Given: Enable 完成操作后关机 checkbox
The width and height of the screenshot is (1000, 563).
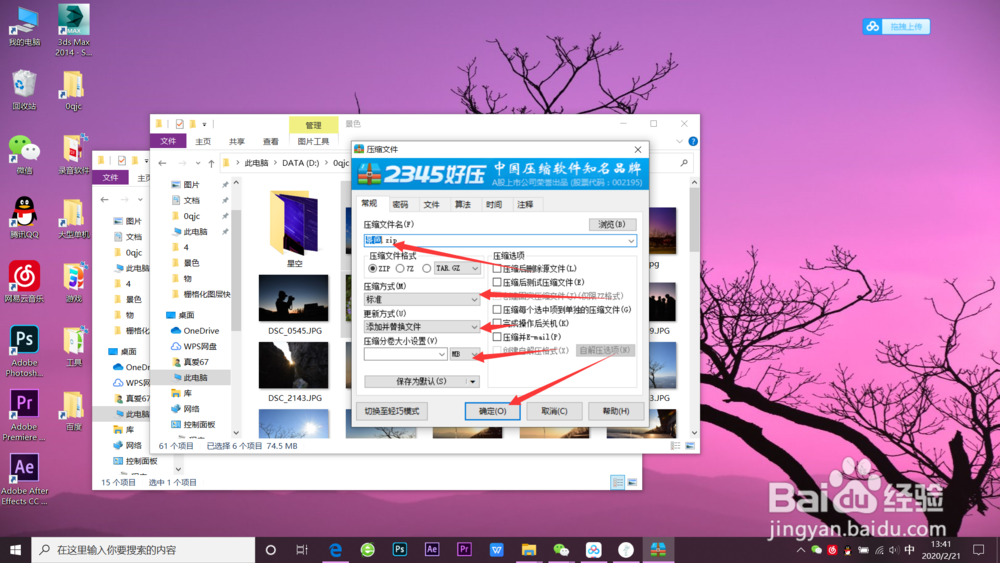Looking at the screenshot, I should point(497,323).
